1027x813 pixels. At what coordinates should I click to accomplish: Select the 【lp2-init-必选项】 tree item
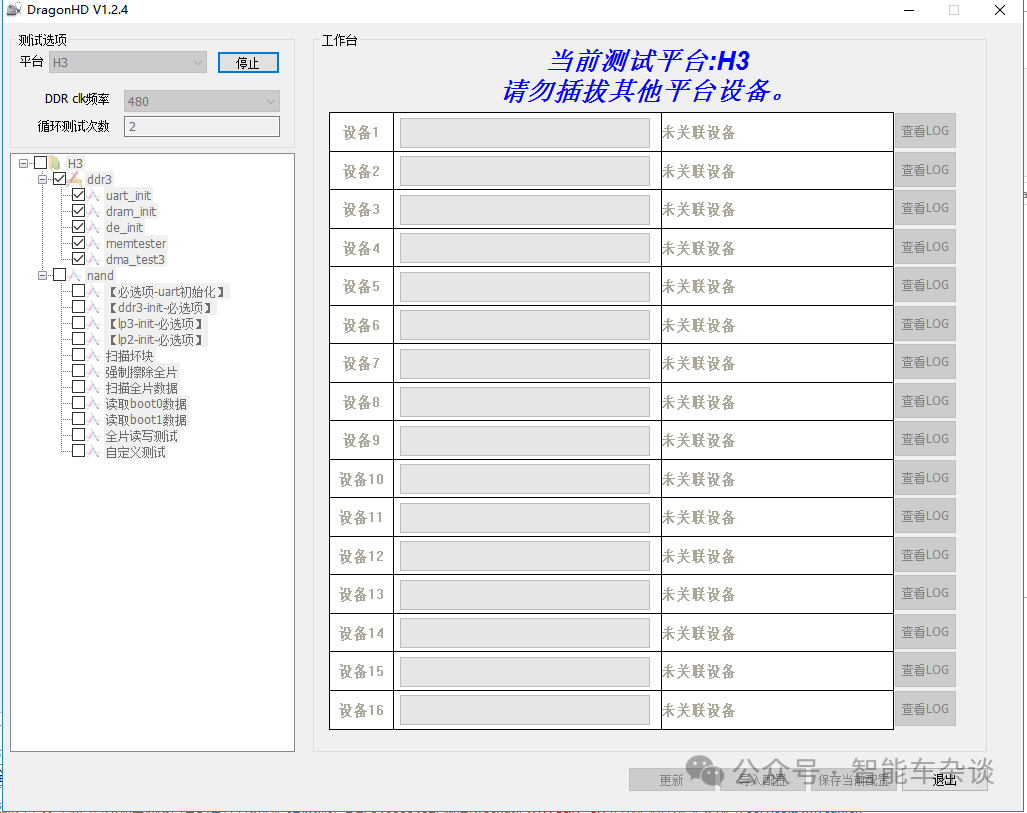pos(156,340)
